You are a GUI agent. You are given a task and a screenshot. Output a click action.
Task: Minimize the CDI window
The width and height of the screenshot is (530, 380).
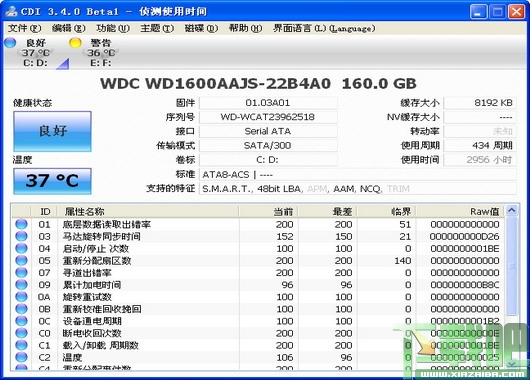478,11
